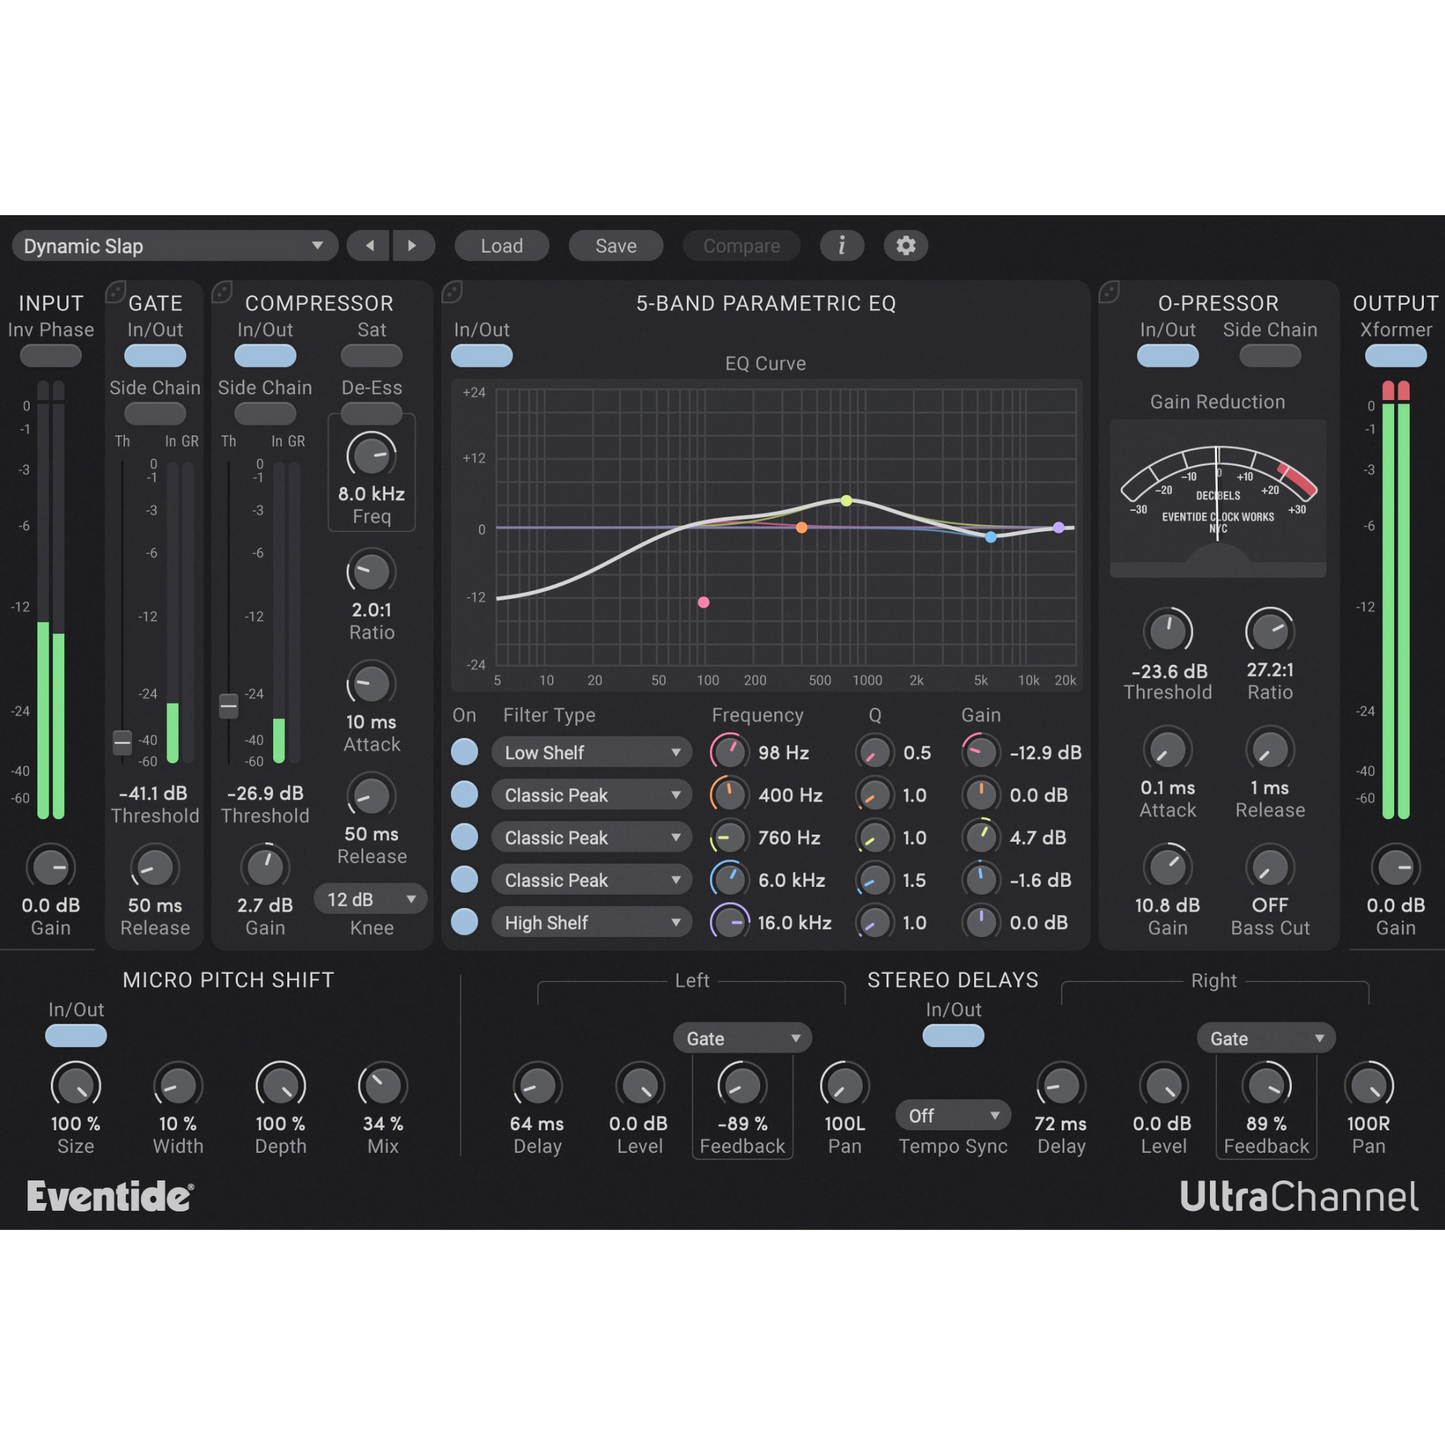
Task: Click the Save button
Action: click(616, 246)
